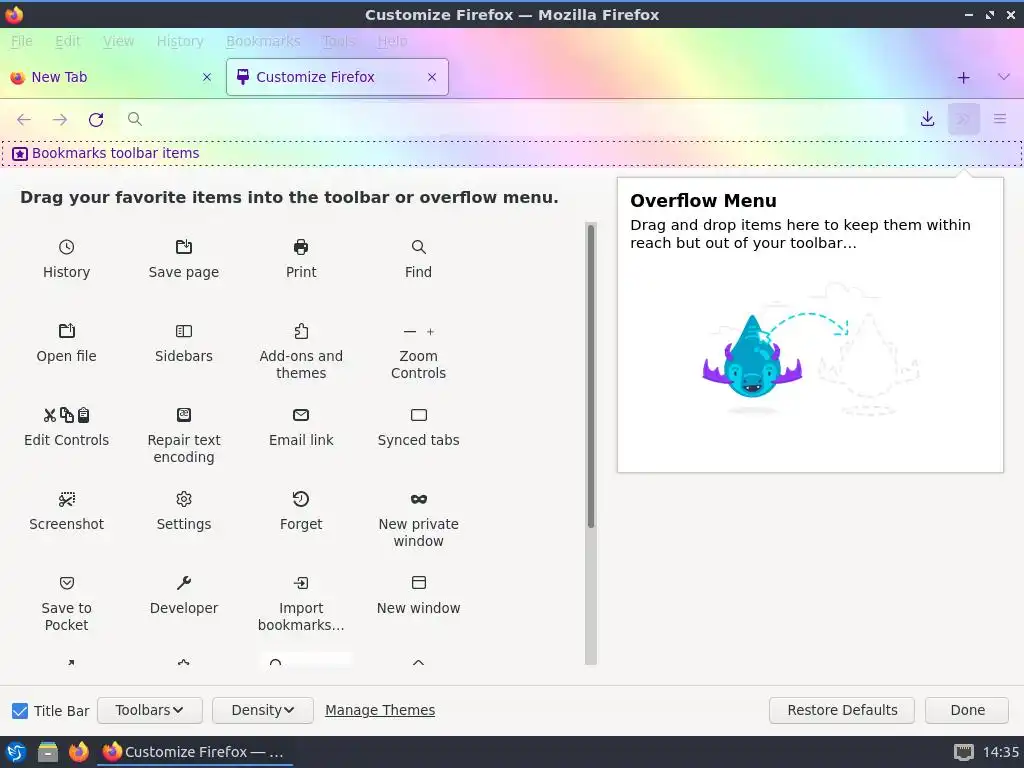
Task: Select the Developer wrench item
Action: point(184,595)
